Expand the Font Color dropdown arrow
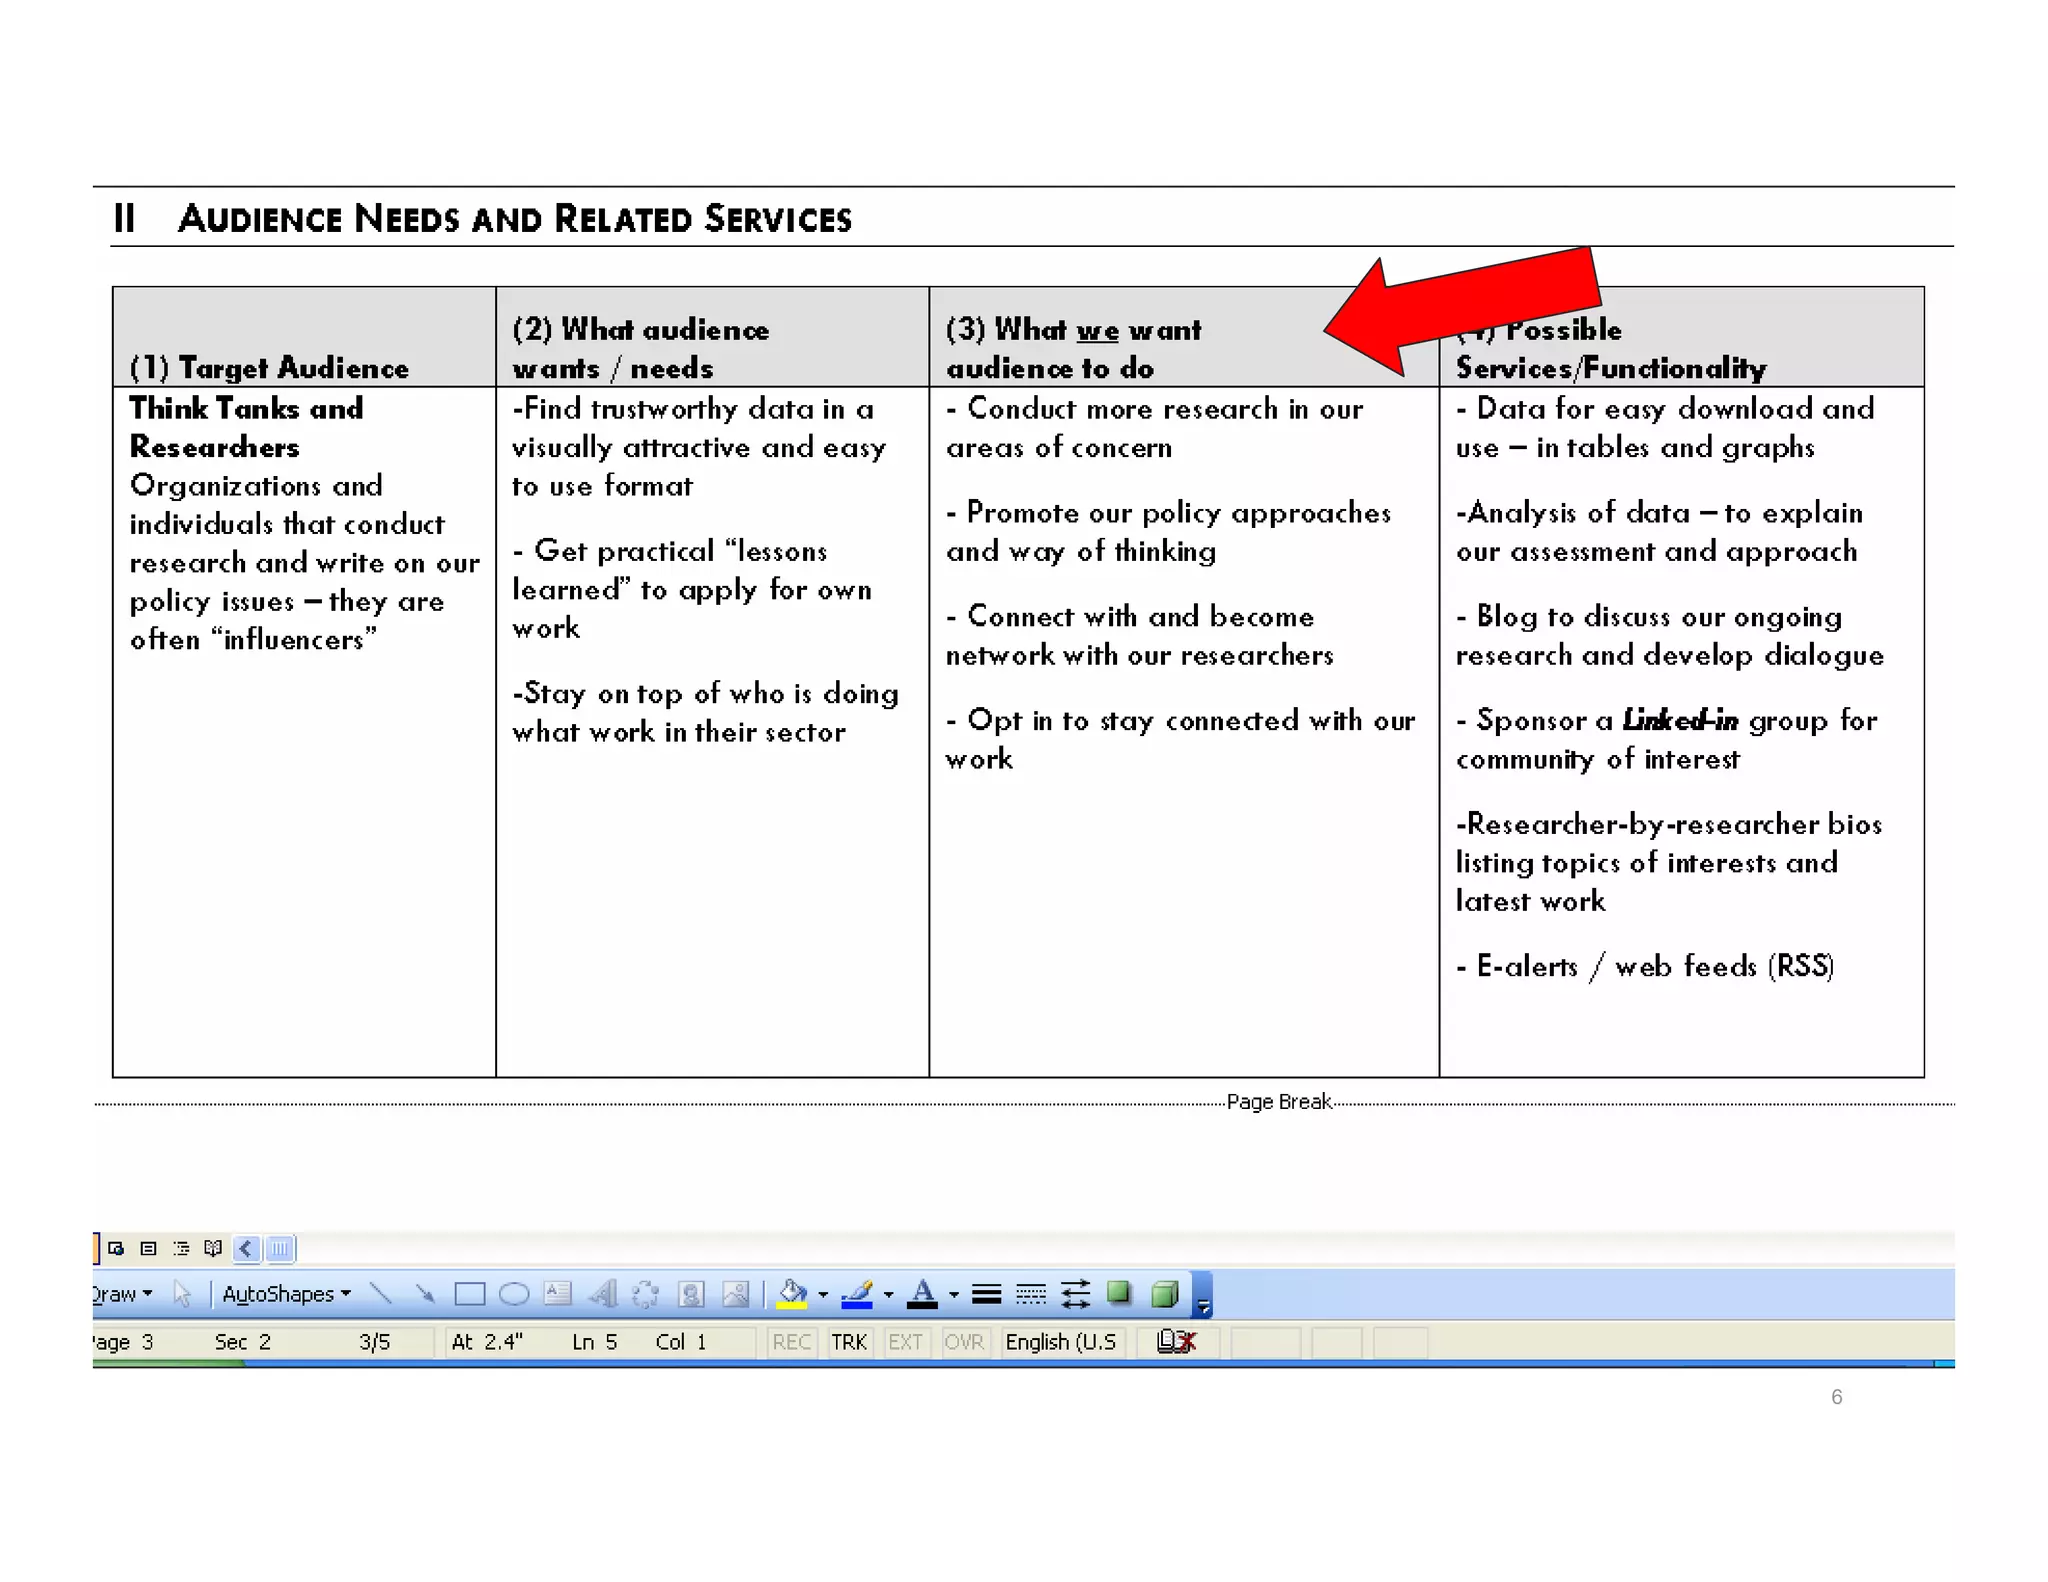This screenshot has height=1582, width=2048. tap(954, 1294)
